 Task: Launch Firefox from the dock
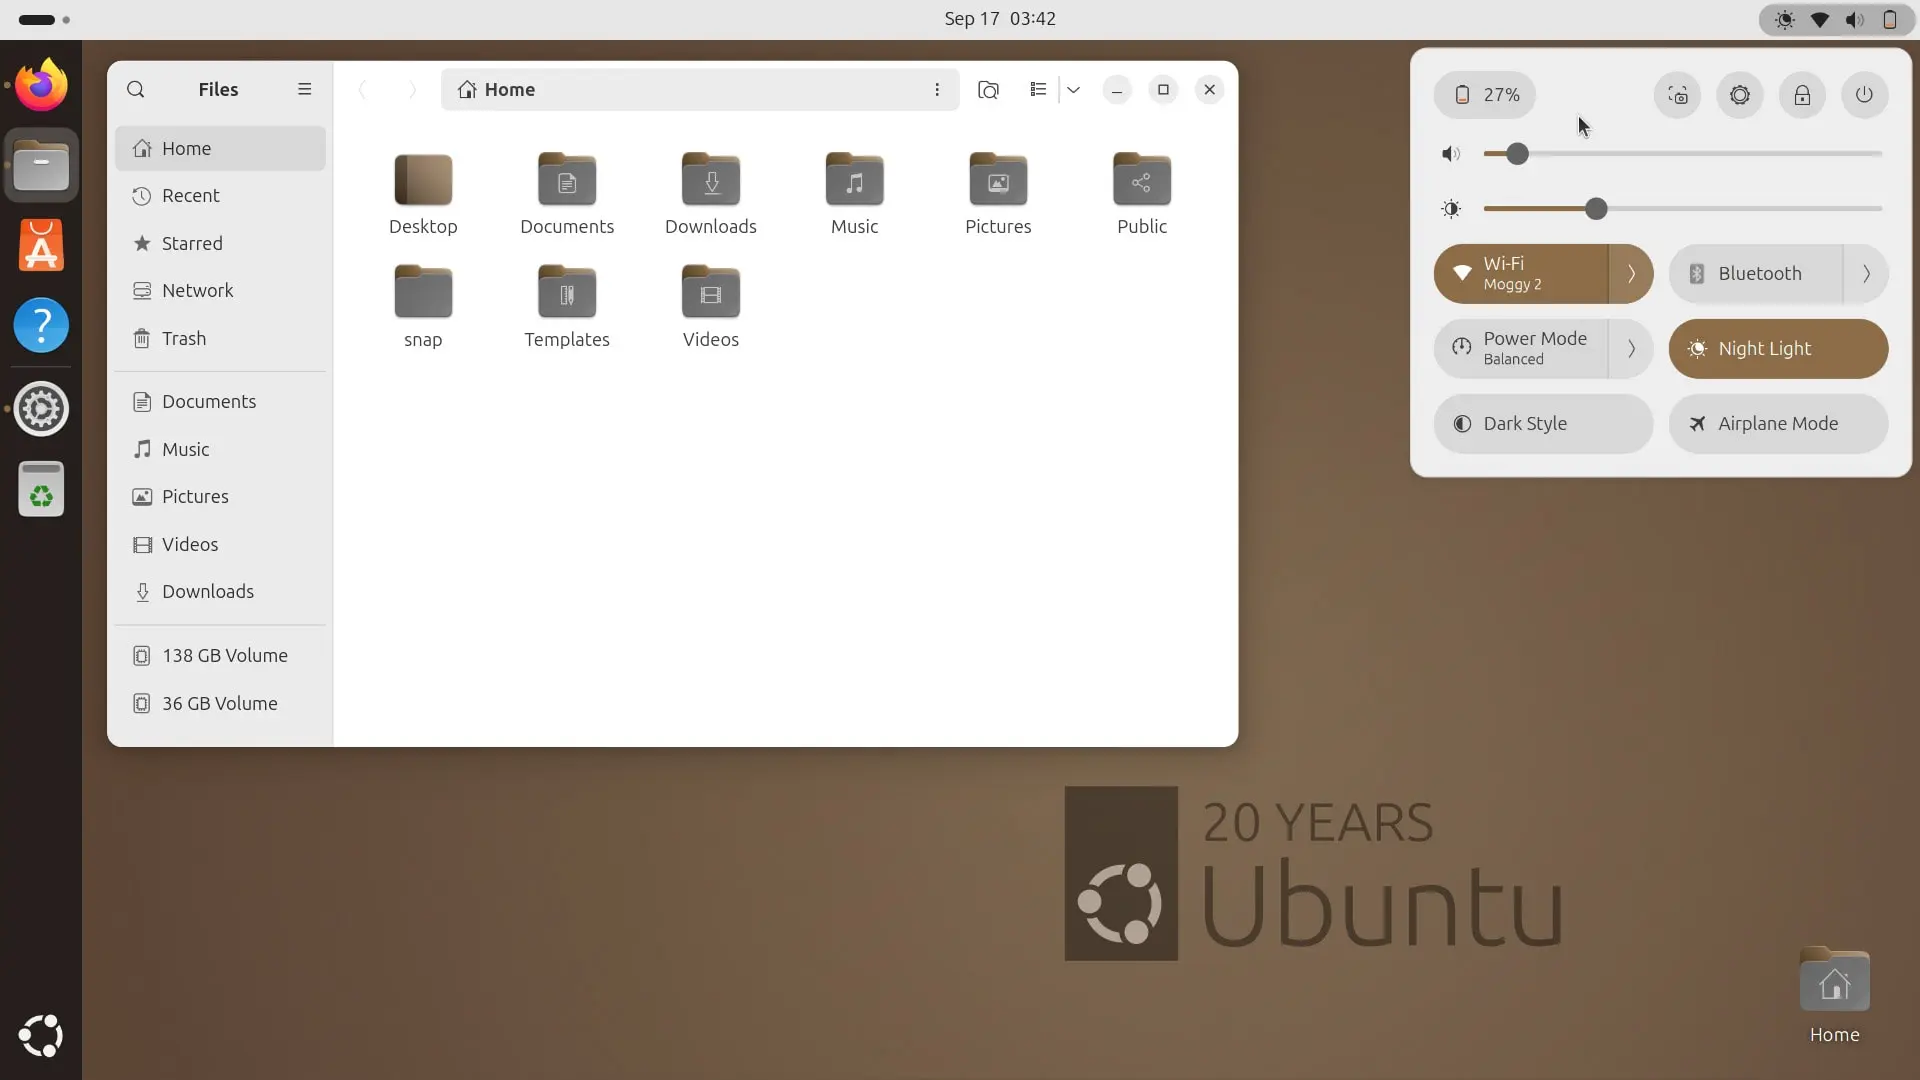(x=41, y=86)
